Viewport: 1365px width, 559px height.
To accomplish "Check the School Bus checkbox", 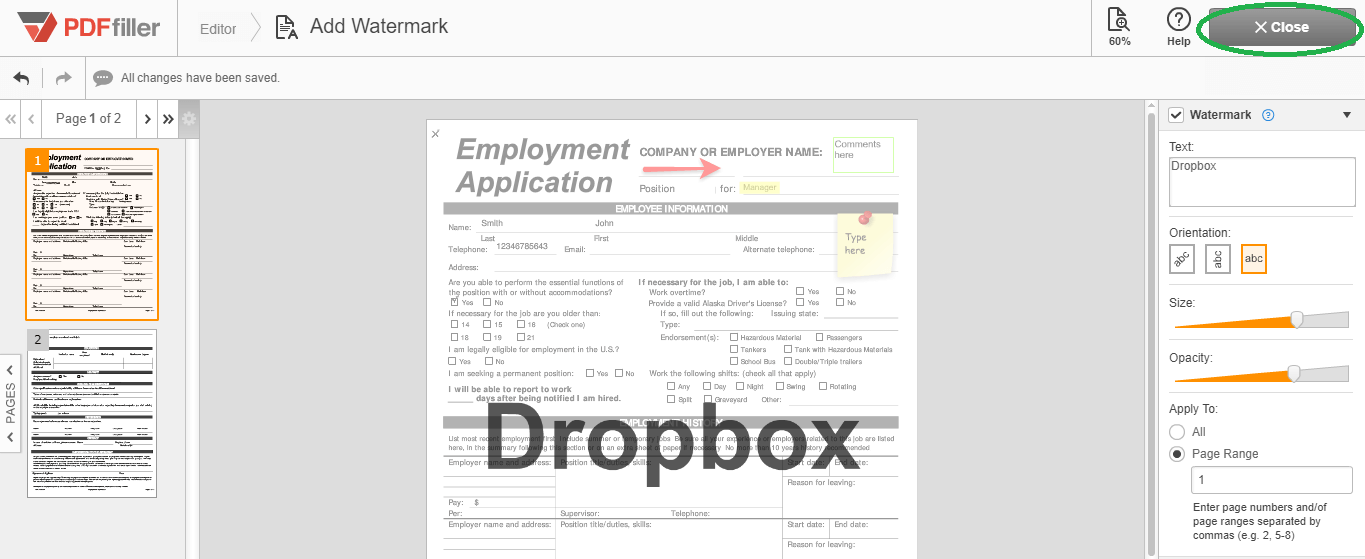I will [x=734, y=361].
